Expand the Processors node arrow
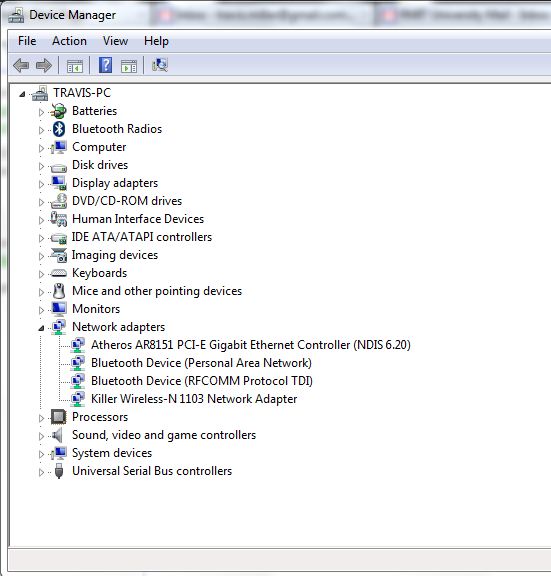The height and width of the screenshot is (576, 551). tap(41, 418)
